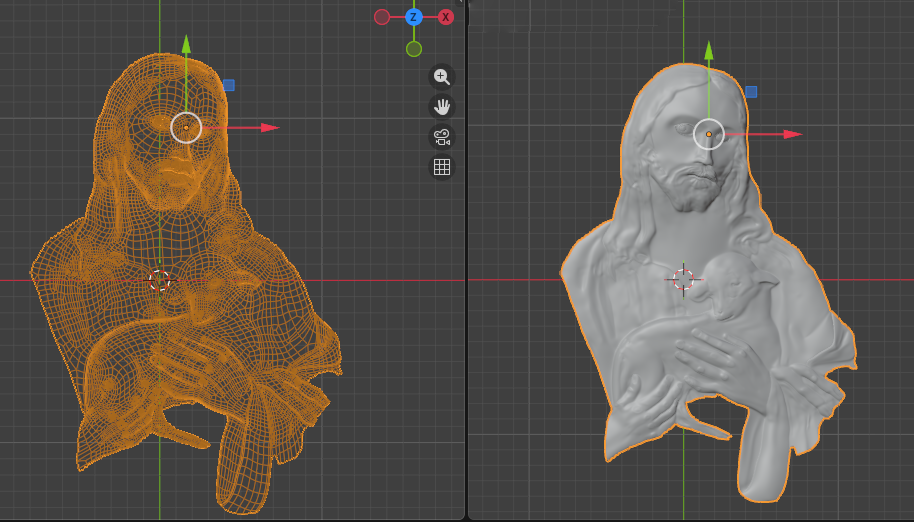Toggle the camera view icon

(x=442, y=136)
